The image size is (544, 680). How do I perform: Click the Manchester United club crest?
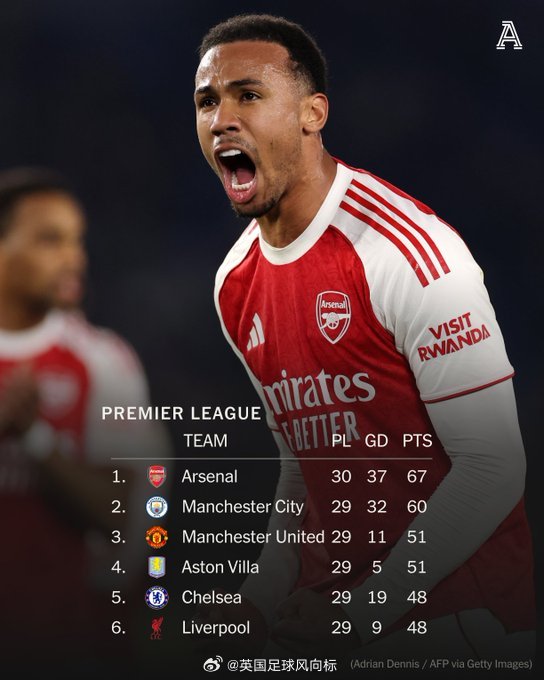point(157,537)
